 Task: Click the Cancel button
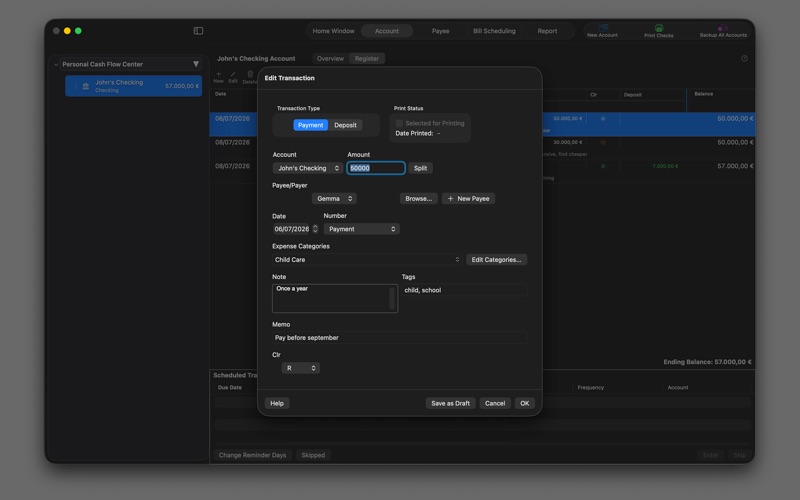(x=495, y=403)
